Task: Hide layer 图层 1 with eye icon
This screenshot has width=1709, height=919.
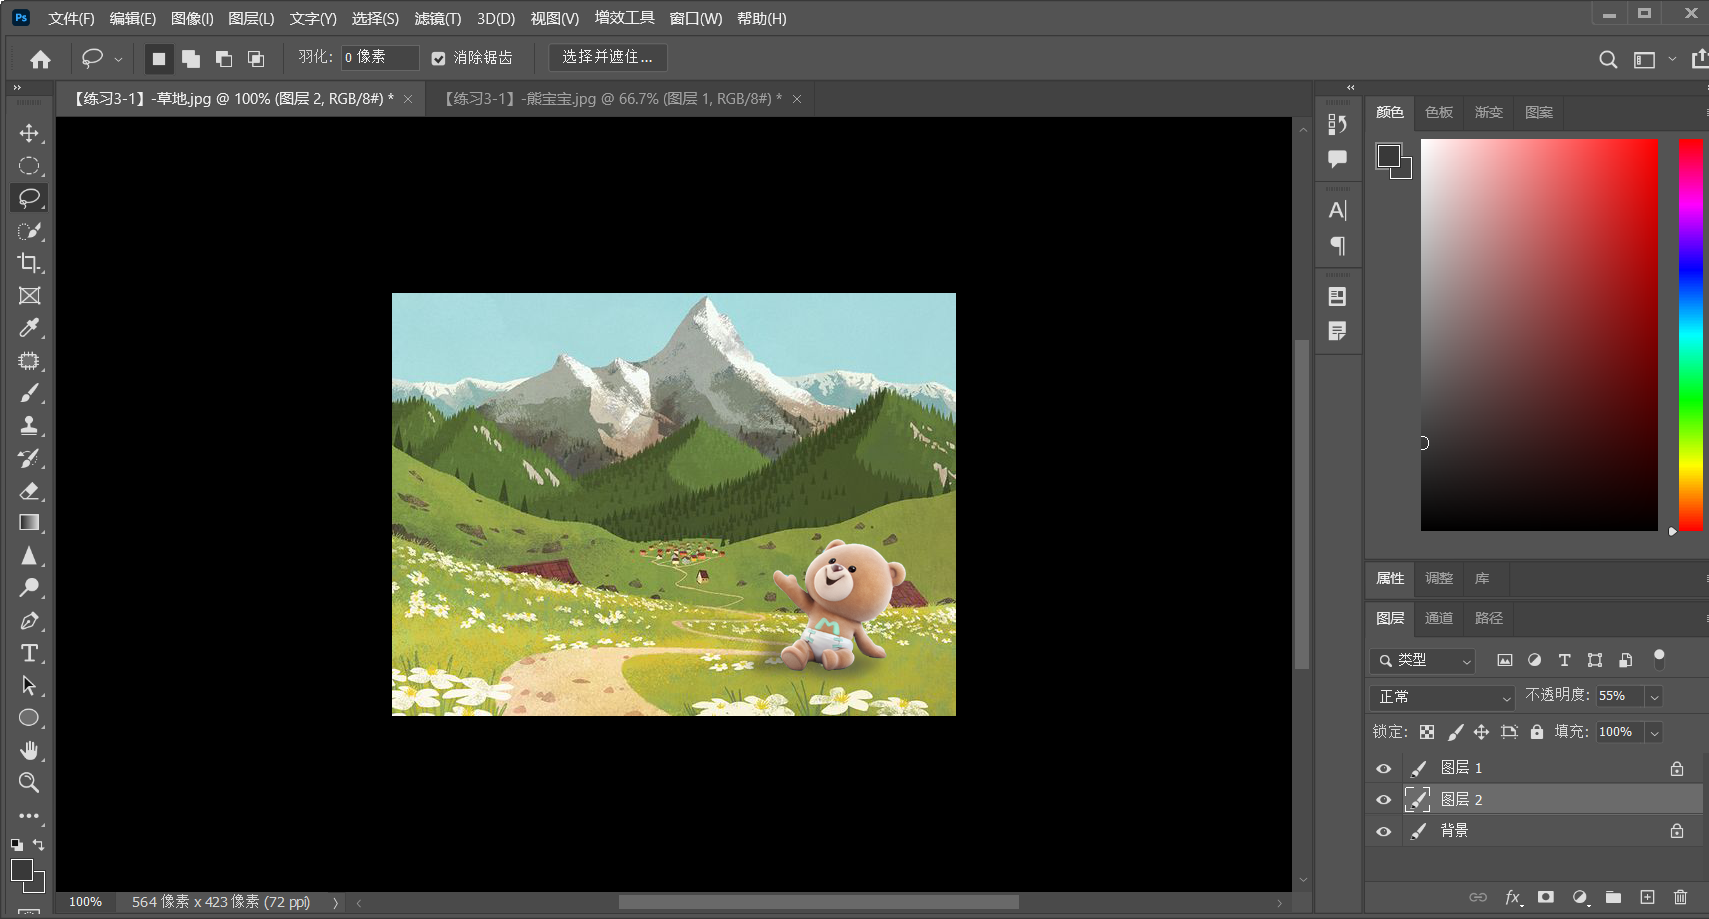Action: [1384, 768]
